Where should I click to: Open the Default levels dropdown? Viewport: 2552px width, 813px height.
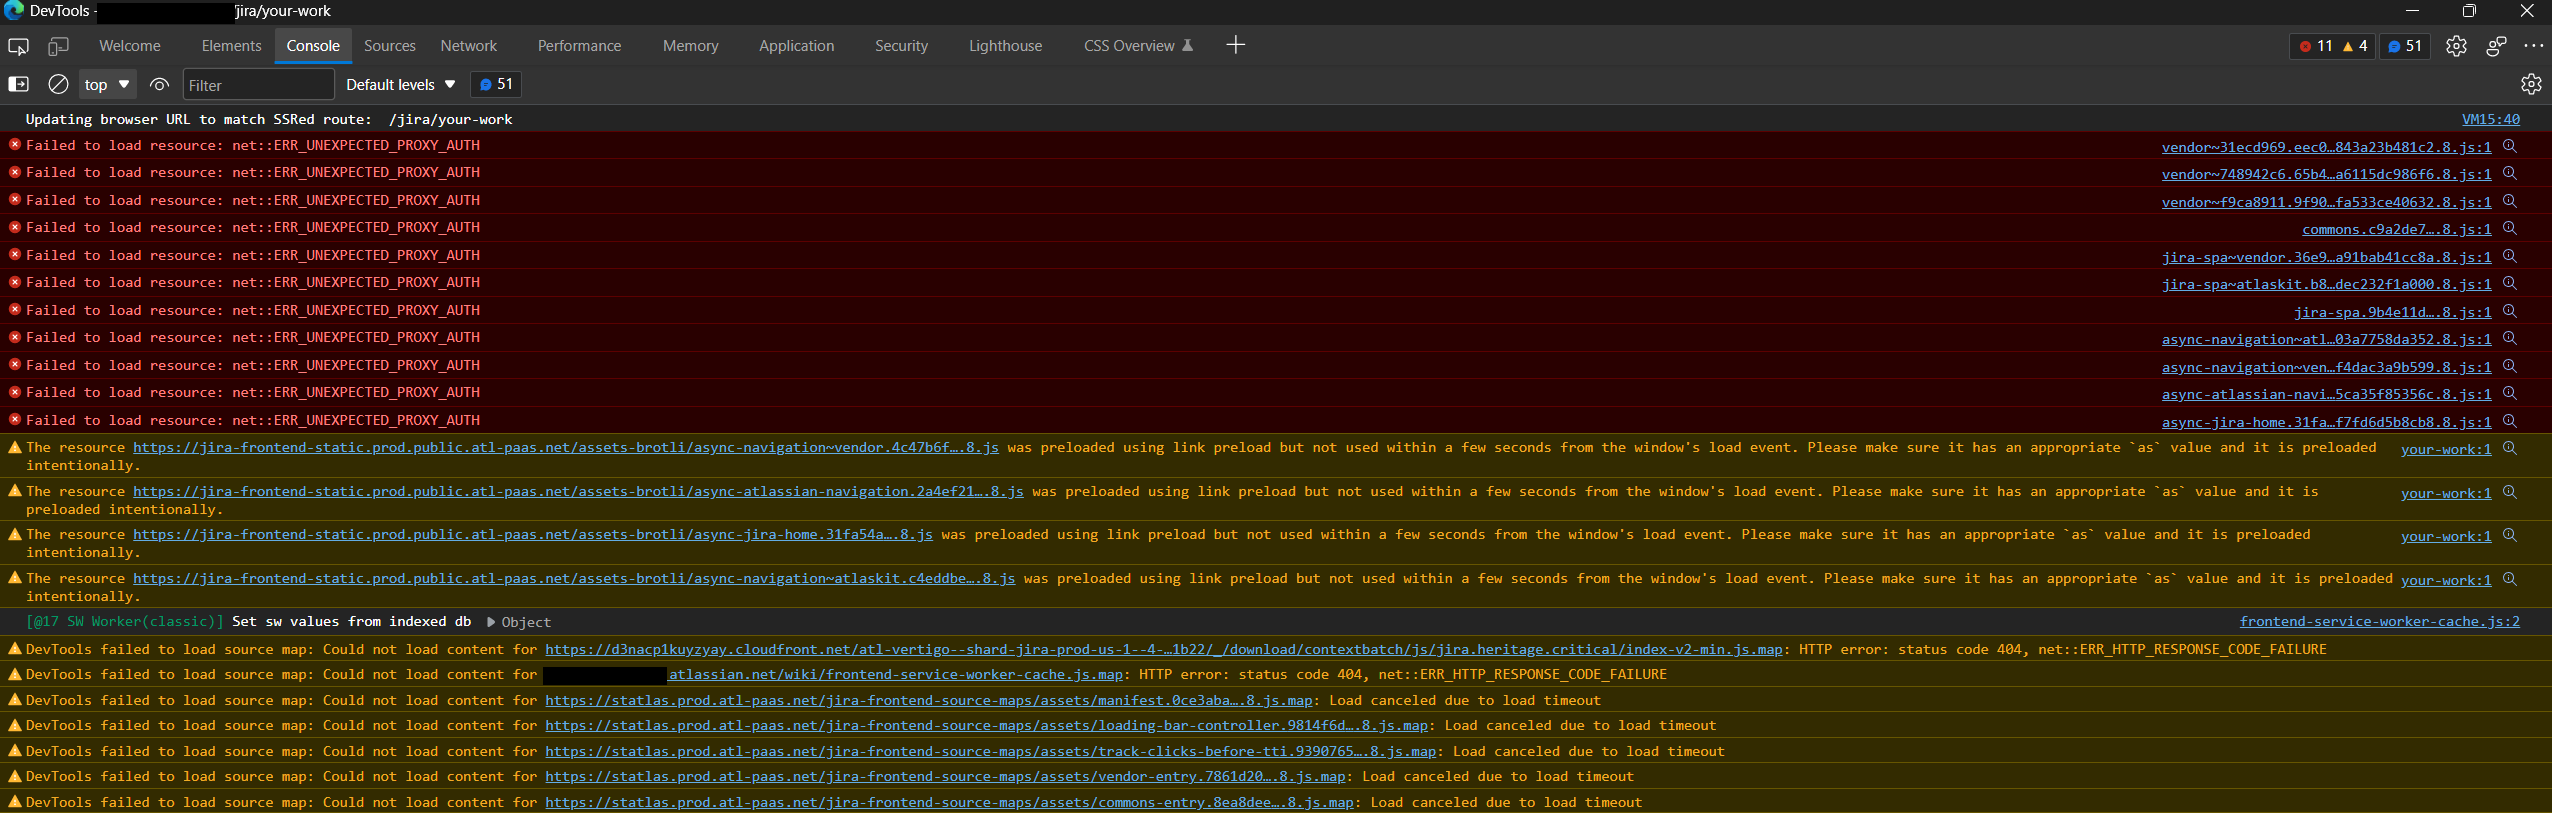pos(401,85)
